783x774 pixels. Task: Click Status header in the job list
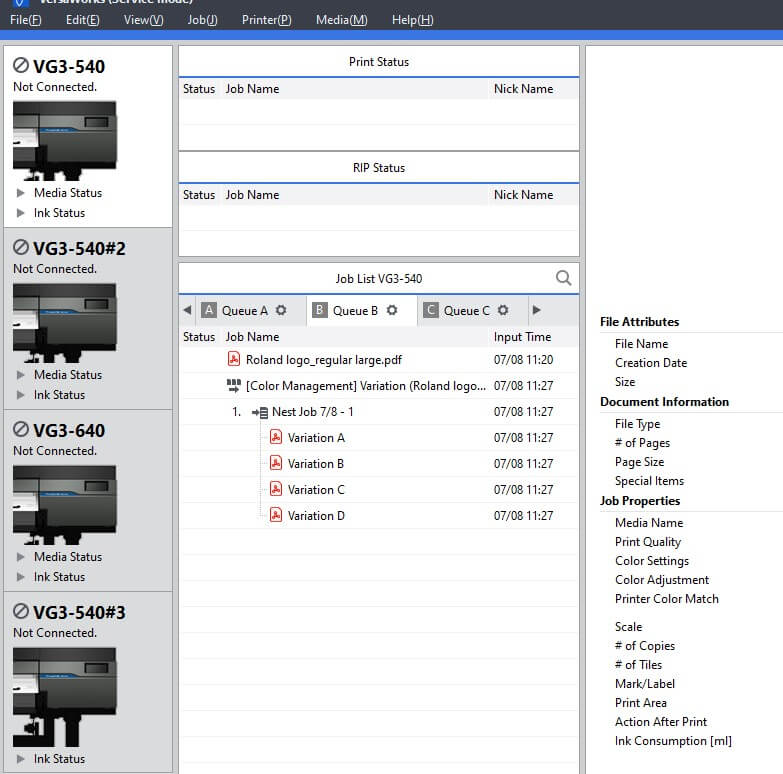(199, 337)
